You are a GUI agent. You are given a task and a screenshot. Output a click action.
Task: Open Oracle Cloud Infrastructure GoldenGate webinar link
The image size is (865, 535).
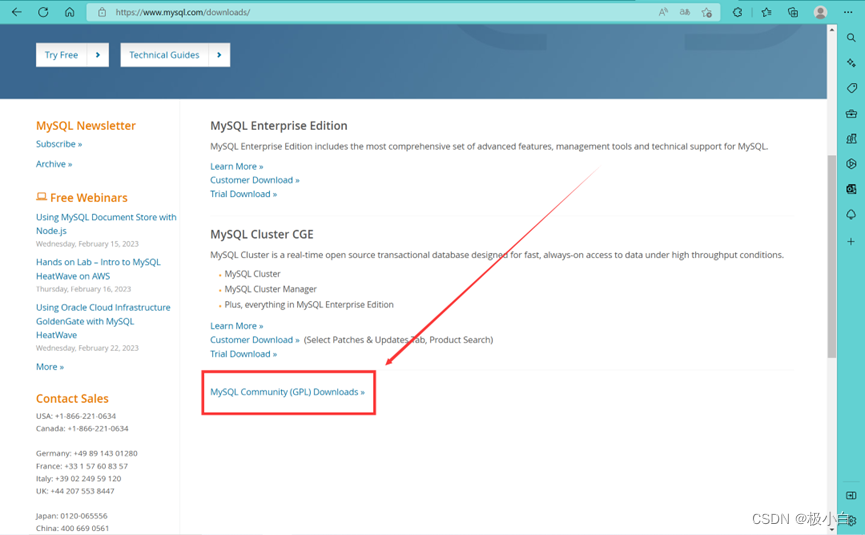(x=103, y=321)
